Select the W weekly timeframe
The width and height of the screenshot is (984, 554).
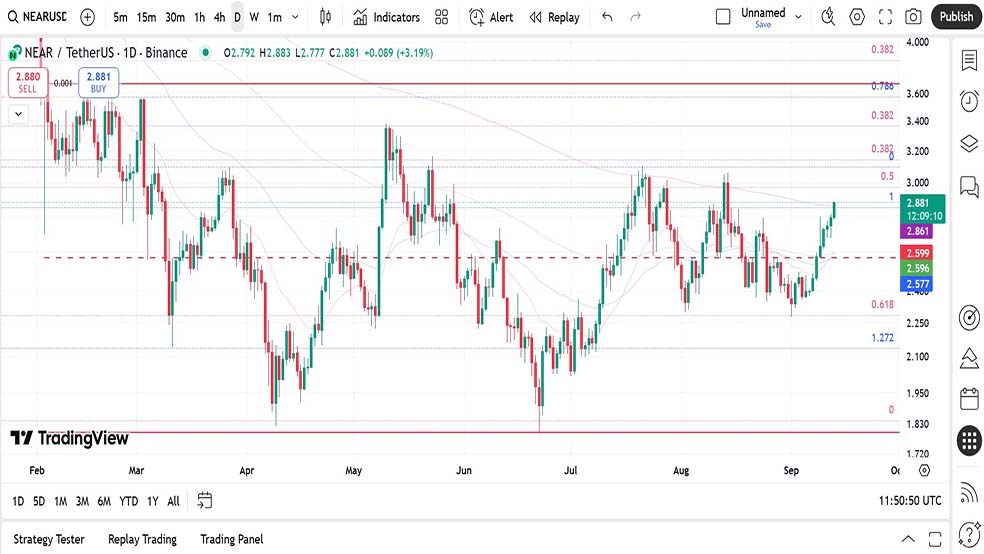pyautogui.click(x=254, y=17)
